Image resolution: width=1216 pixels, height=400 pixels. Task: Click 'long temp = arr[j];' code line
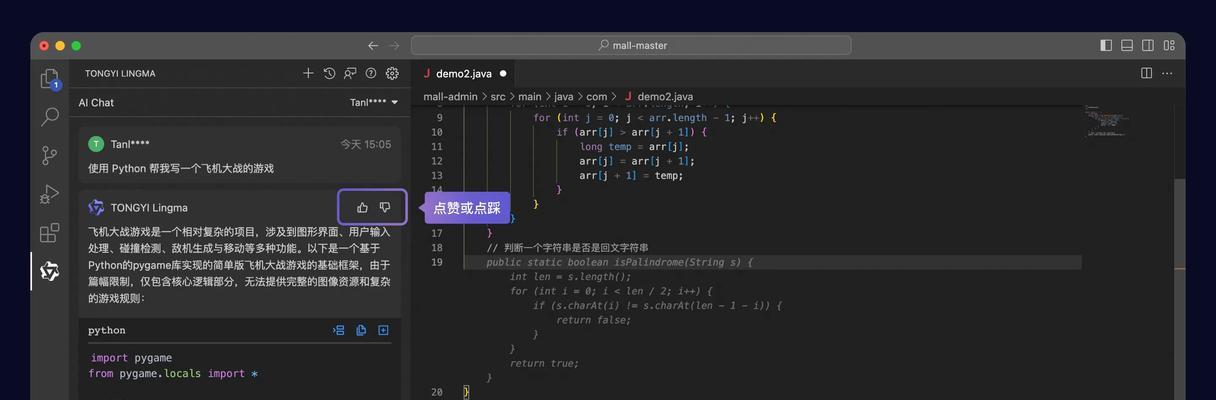634,146
